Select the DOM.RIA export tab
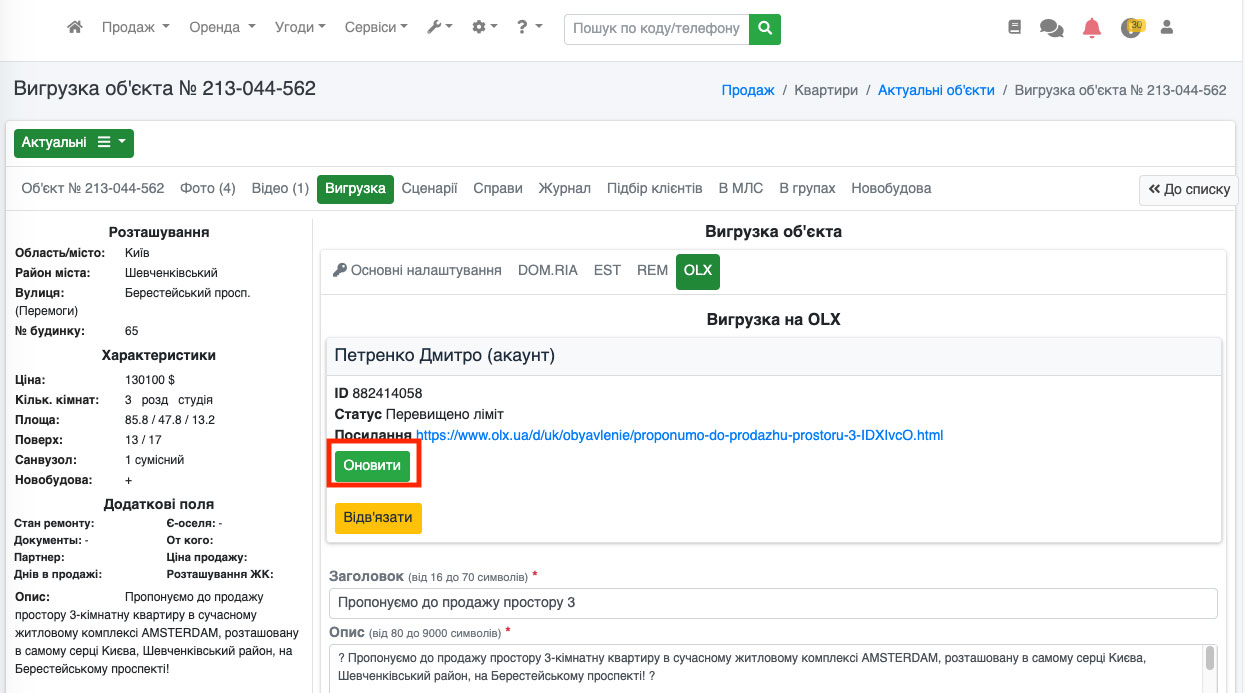Screen dimensions: 1245x693 pyautogui.click(x=547, y=271)
